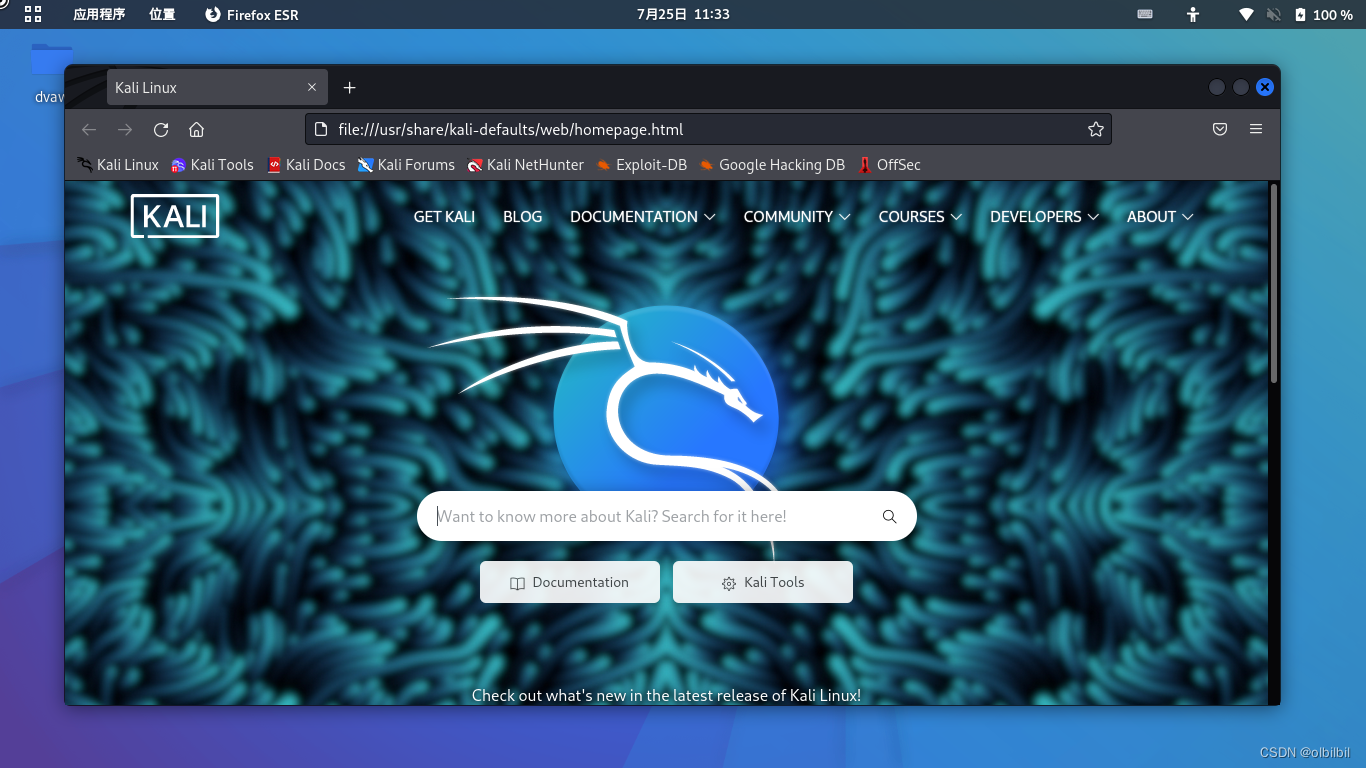Expand the DOCUMENTATION dropdown
The width and height of the screenshot is (1366, 768).
(643, 217)
